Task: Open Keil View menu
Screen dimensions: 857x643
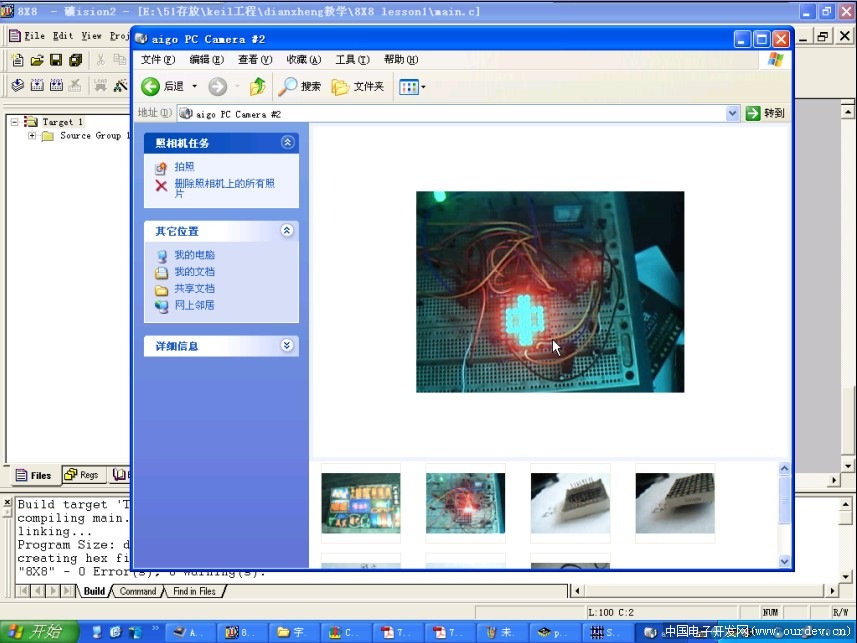Action: click(x=91, y=36)
